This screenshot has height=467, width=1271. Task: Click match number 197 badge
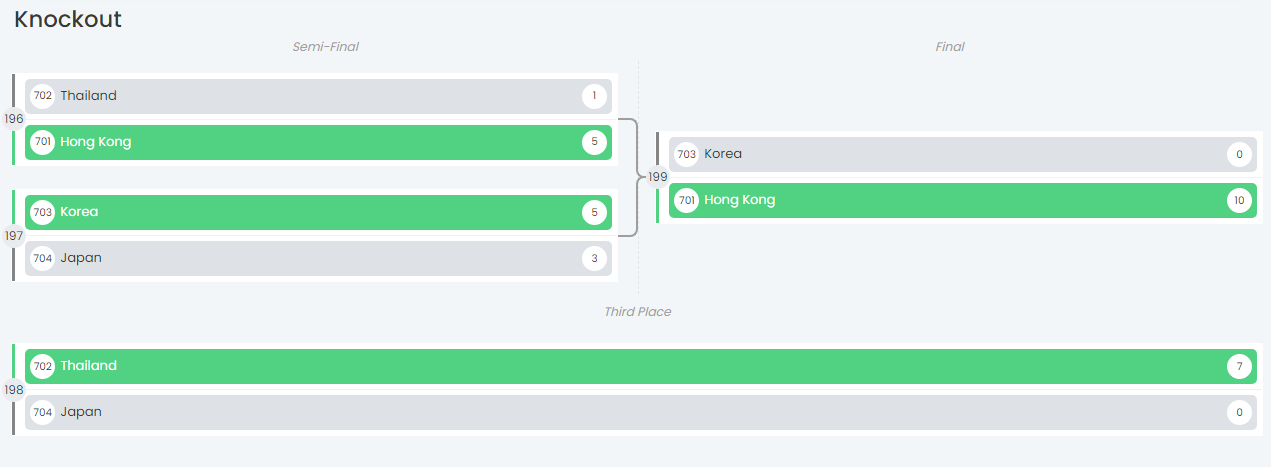[14, 236]
